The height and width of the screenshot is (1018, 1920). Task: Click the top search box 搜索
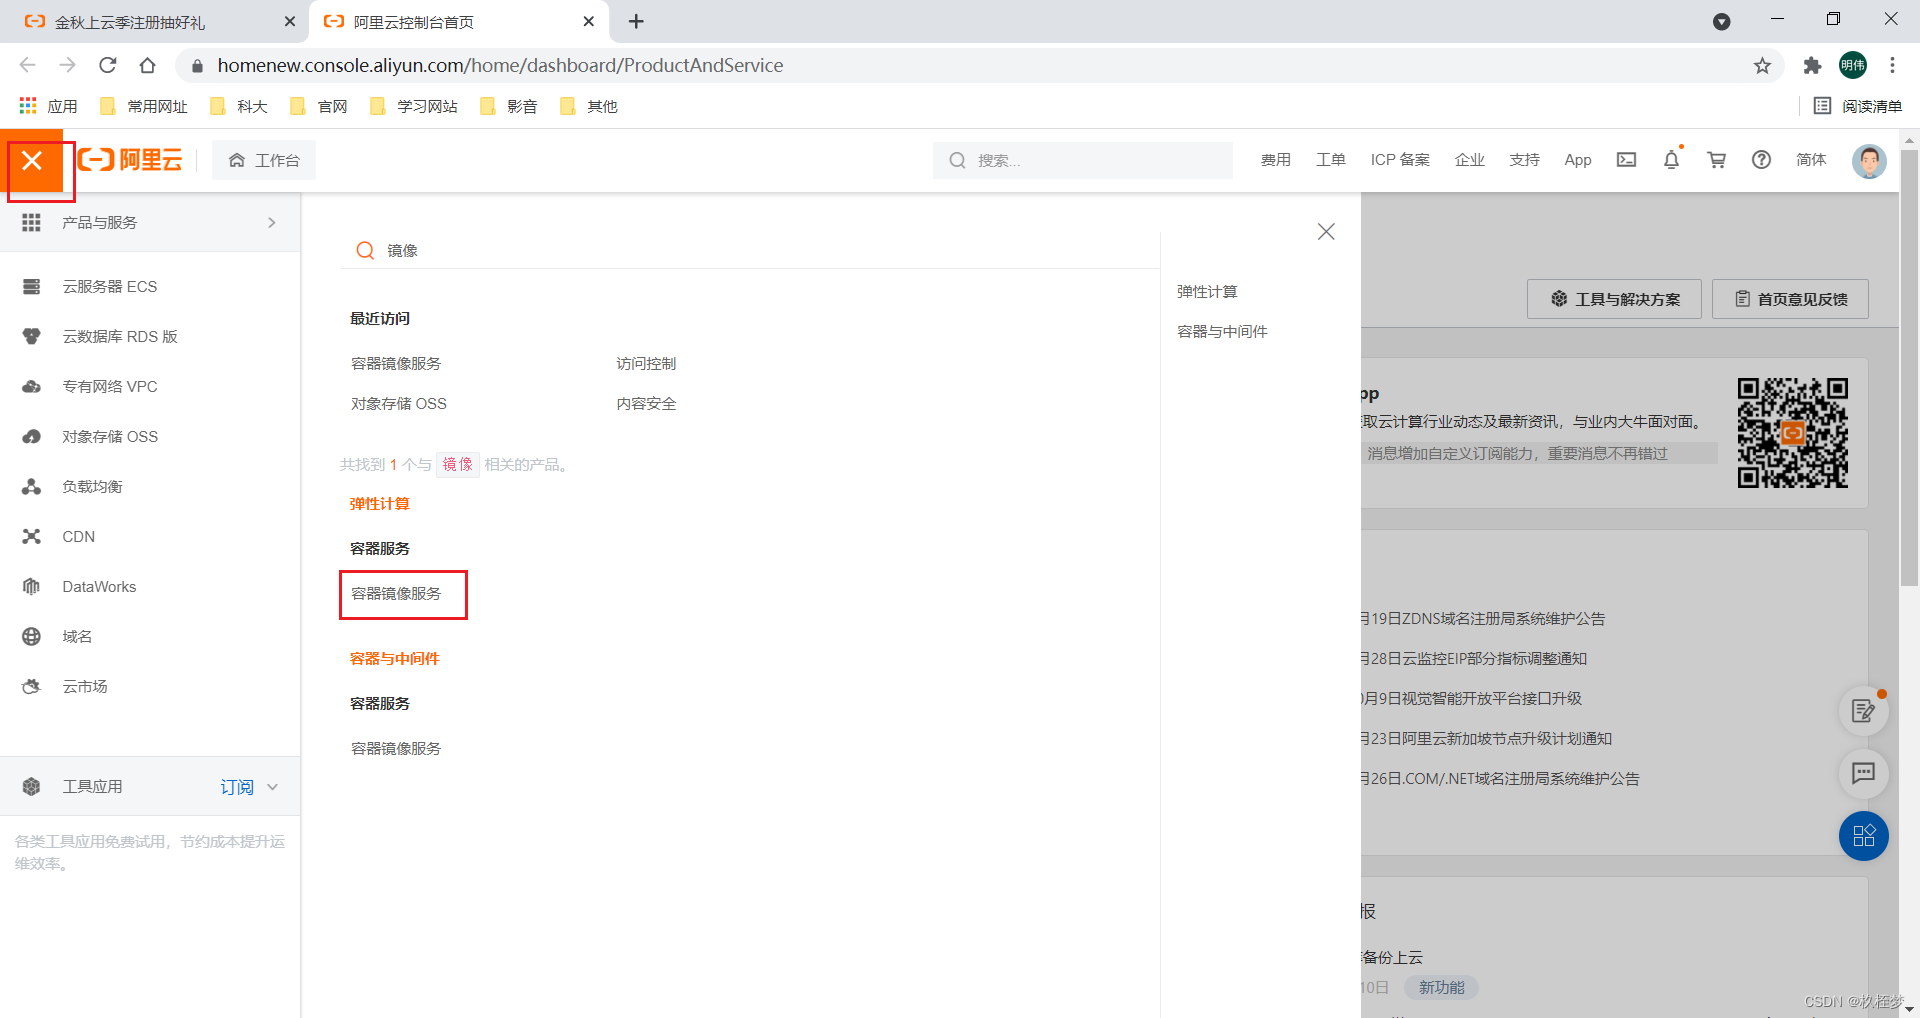[x=1082, y=160]
